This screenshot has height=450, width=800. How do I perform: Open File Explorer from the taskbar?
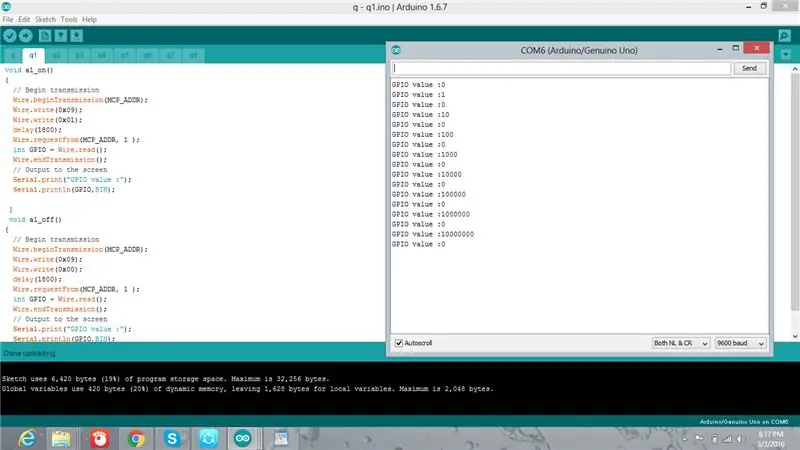tap(61, 438)
